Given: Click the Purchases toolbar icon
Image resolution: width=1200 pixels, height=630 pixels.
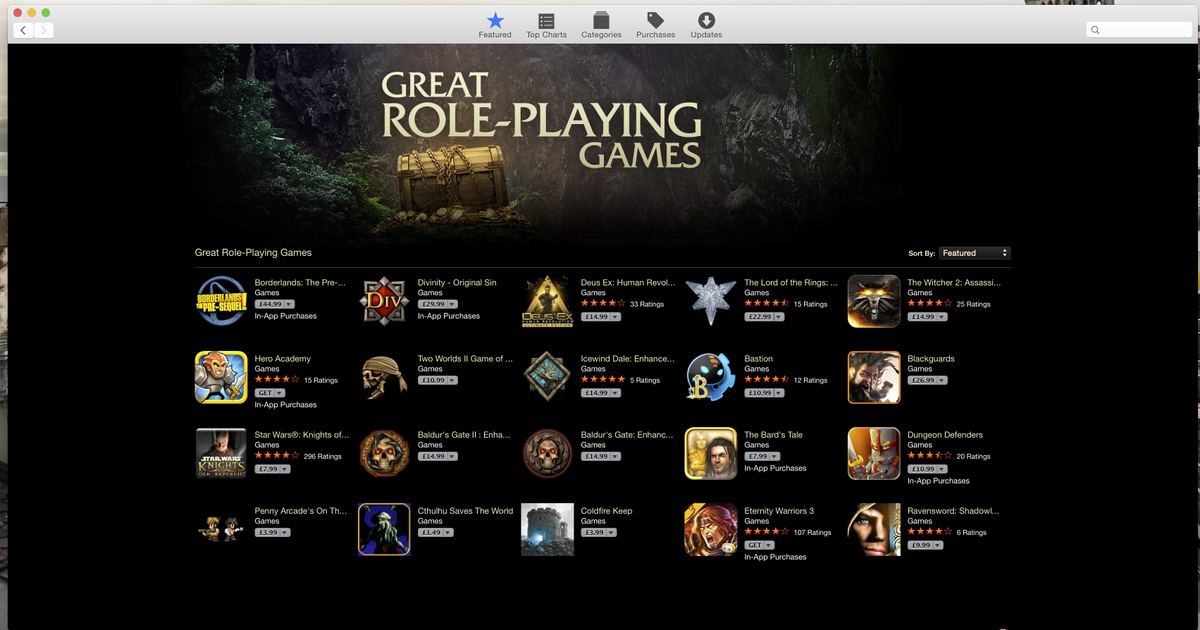Looking at the screenshot, I should click(x=655, y=25).
